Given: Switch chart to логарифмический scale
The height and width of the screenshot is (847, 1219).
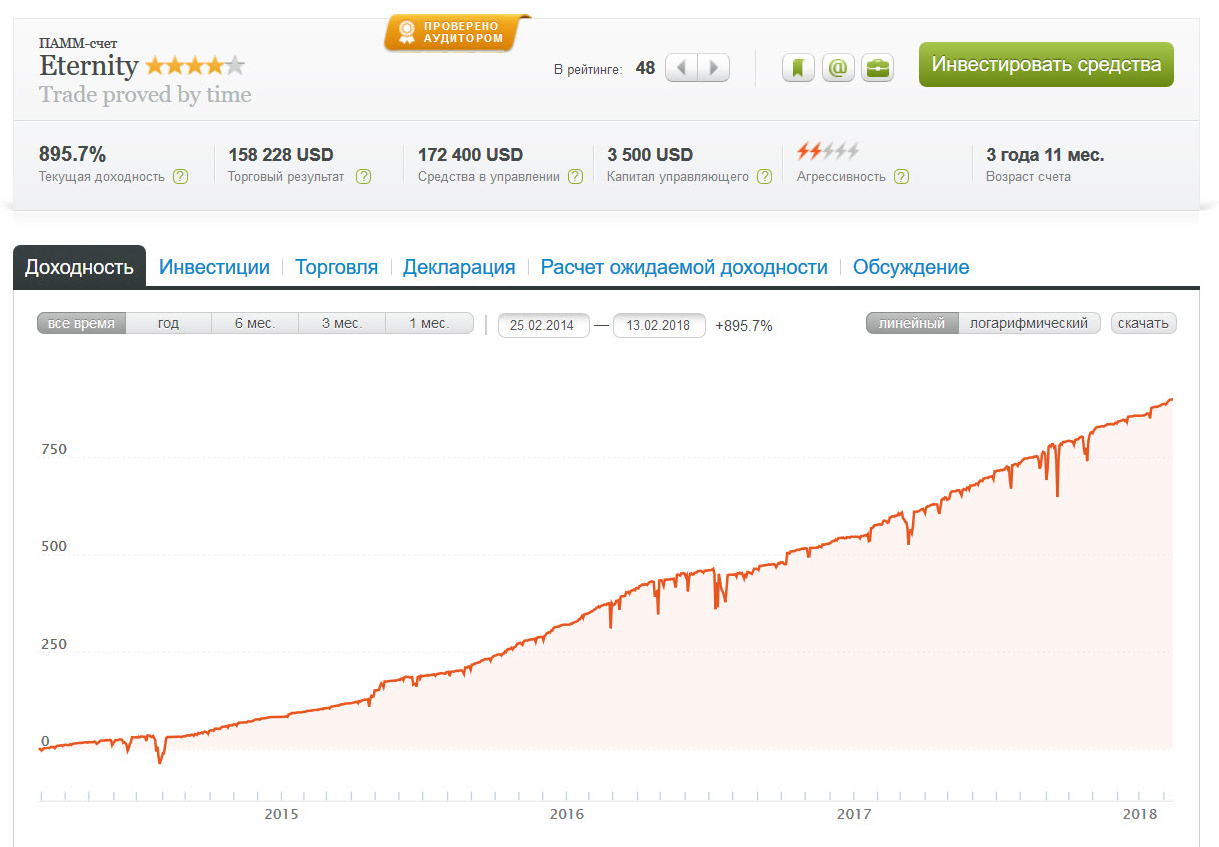Looking at the screenshot, I should pos(1029,323).
